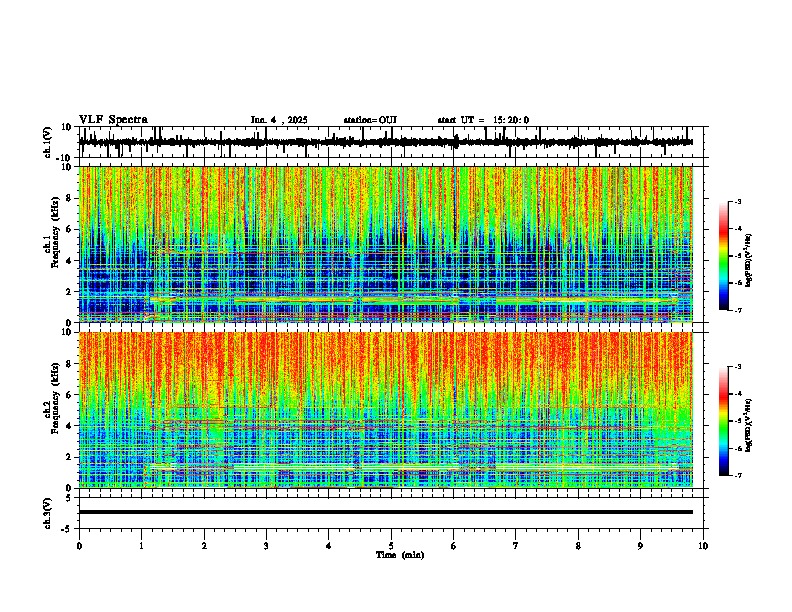
Task: Click the 'ch.3(V)' axis label
Action: [x=48, y=513]
